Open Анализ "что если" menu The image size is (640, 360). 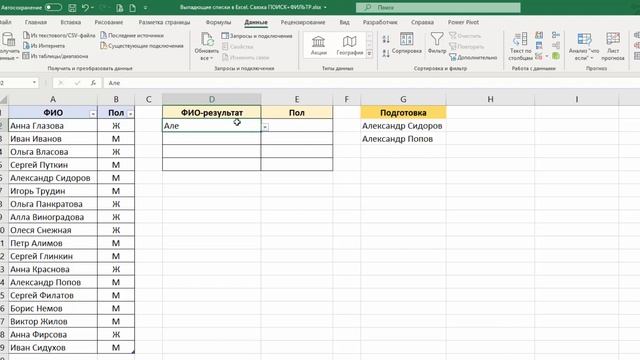tap(584, 47)
